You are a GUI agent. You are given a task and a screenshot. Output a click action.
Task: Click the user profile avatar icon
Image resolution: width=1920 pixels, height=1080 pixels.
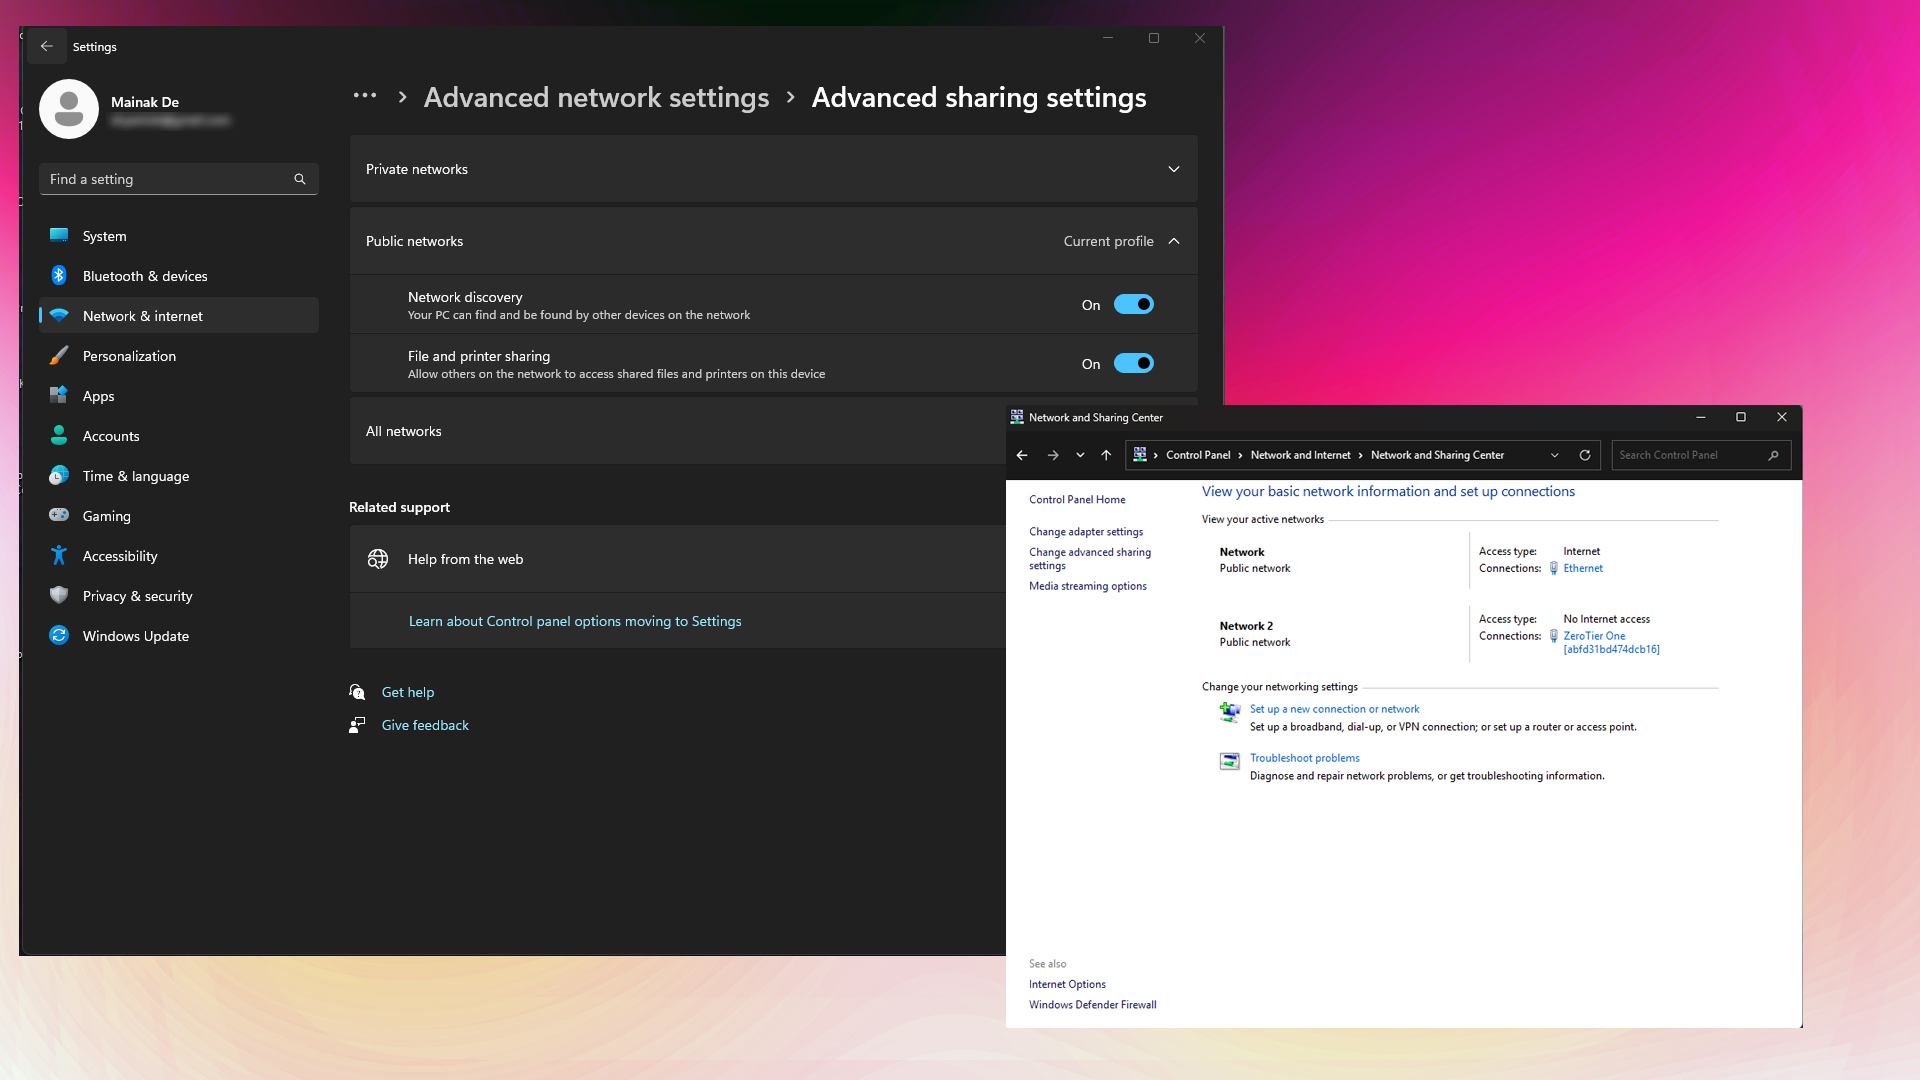coord(69,109)
